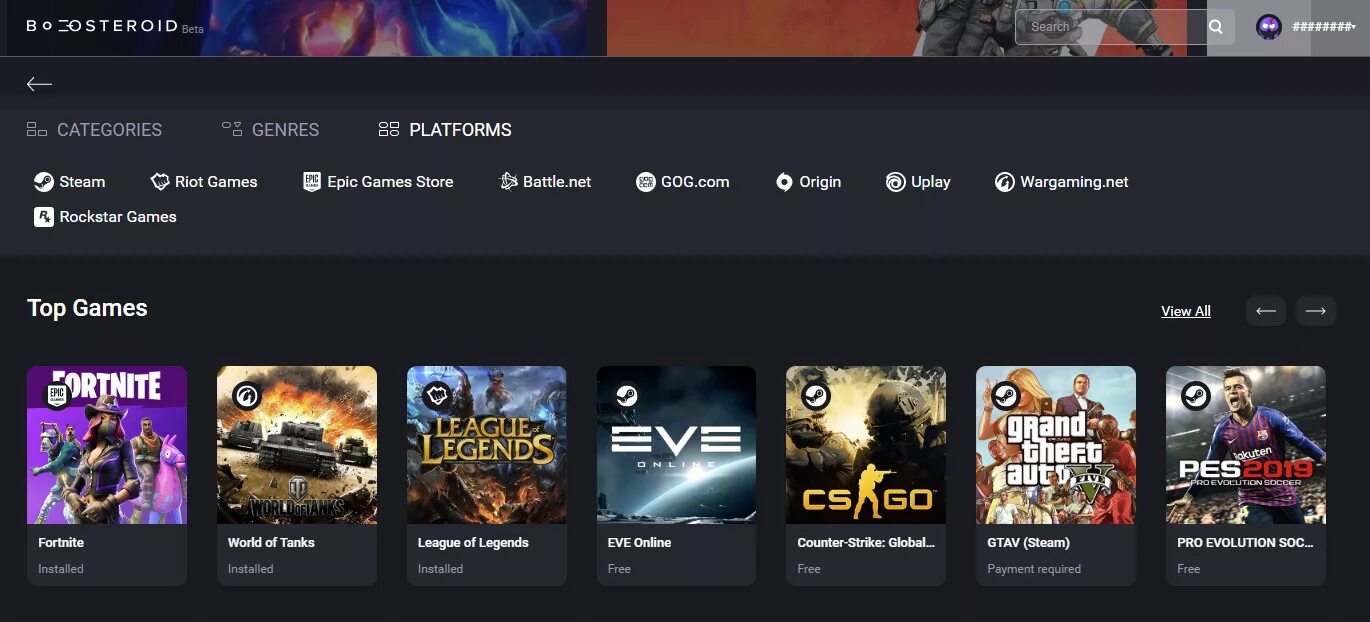Click Steam badge on PES 2019 card

point(1196,396)
